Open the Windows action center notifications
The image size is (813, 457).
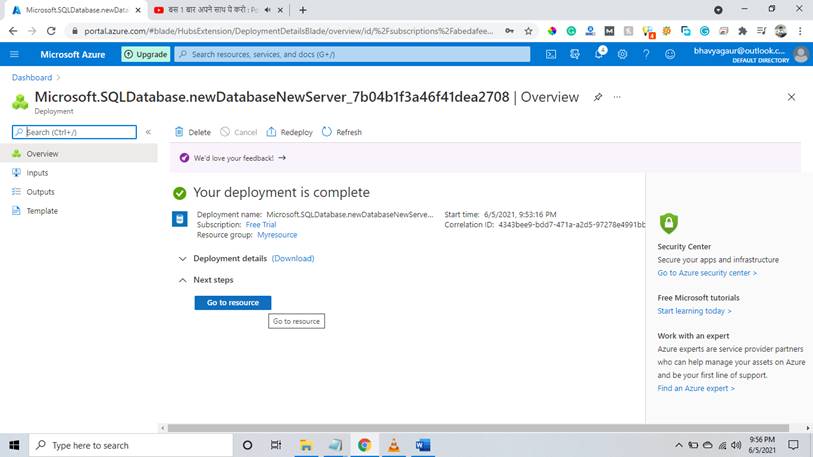tap(793, 445)
